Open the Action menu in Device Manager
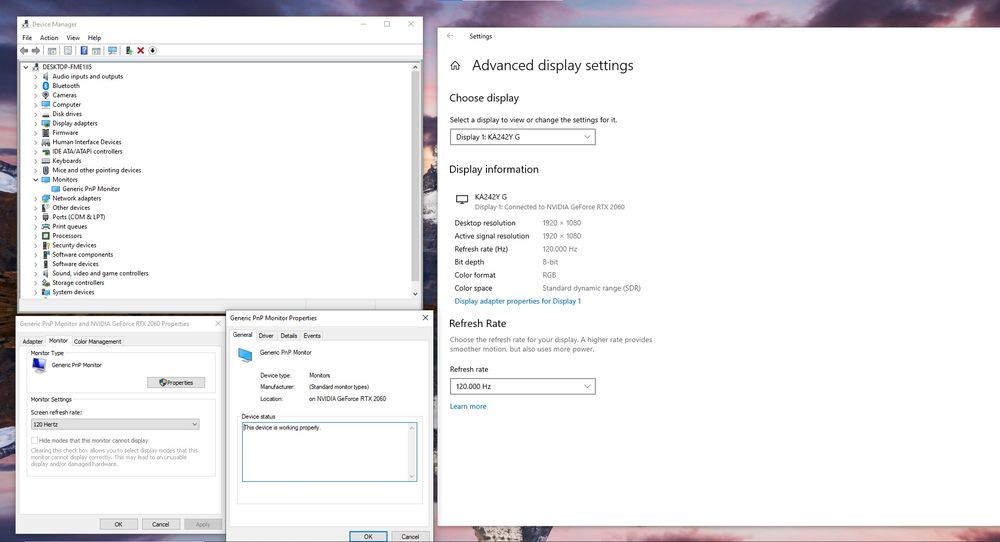 pos(49,38)
